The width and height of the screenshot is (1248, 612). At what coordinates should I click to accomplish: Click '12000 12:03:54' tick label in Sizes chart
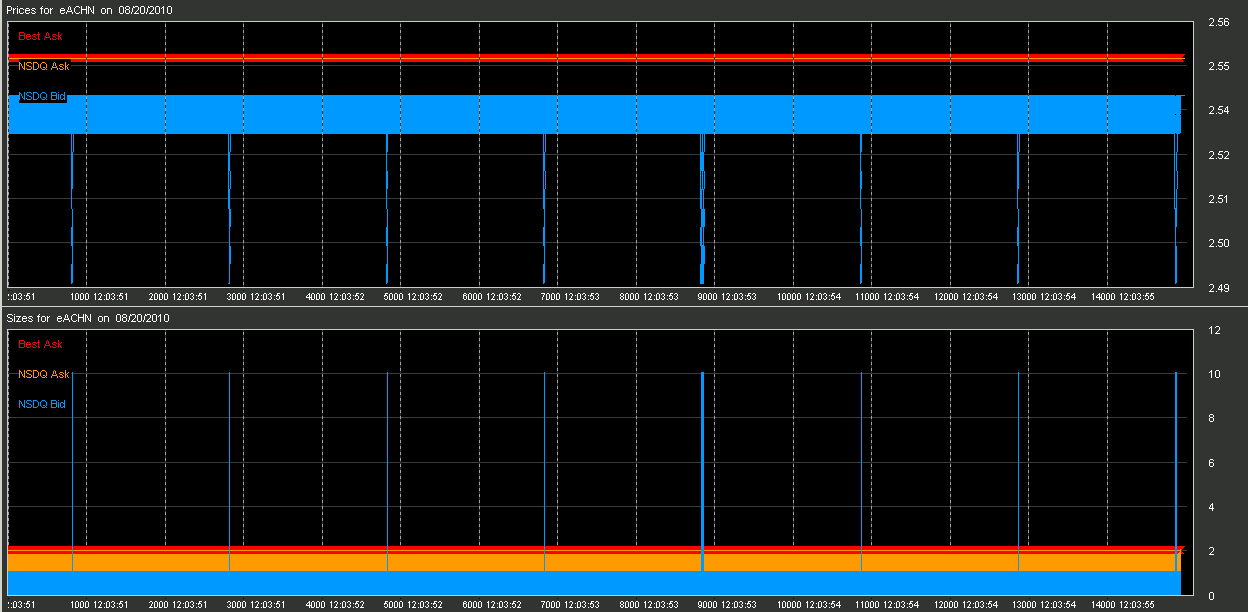(966, 605)
